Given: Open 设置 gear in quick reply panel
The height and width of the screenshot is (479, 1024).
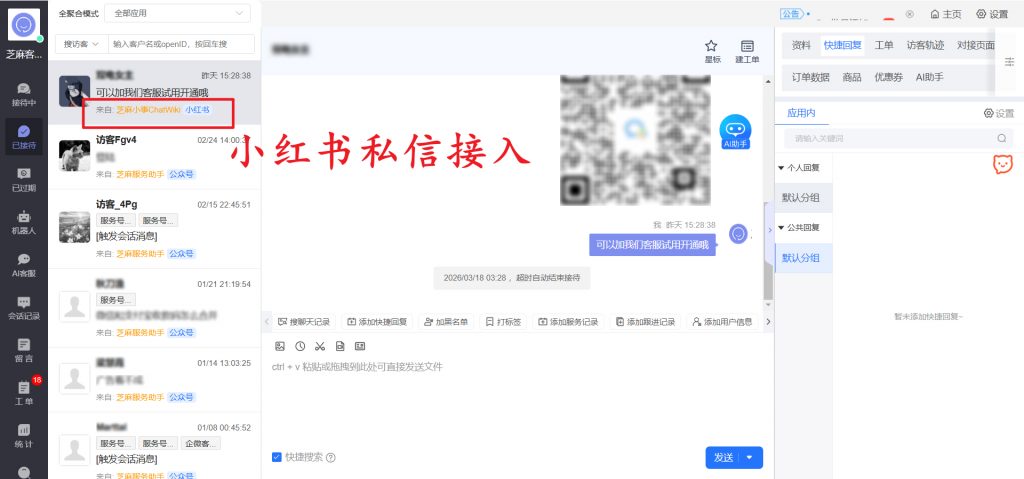Looking at the screenshot, I should [x=999, y=113].
